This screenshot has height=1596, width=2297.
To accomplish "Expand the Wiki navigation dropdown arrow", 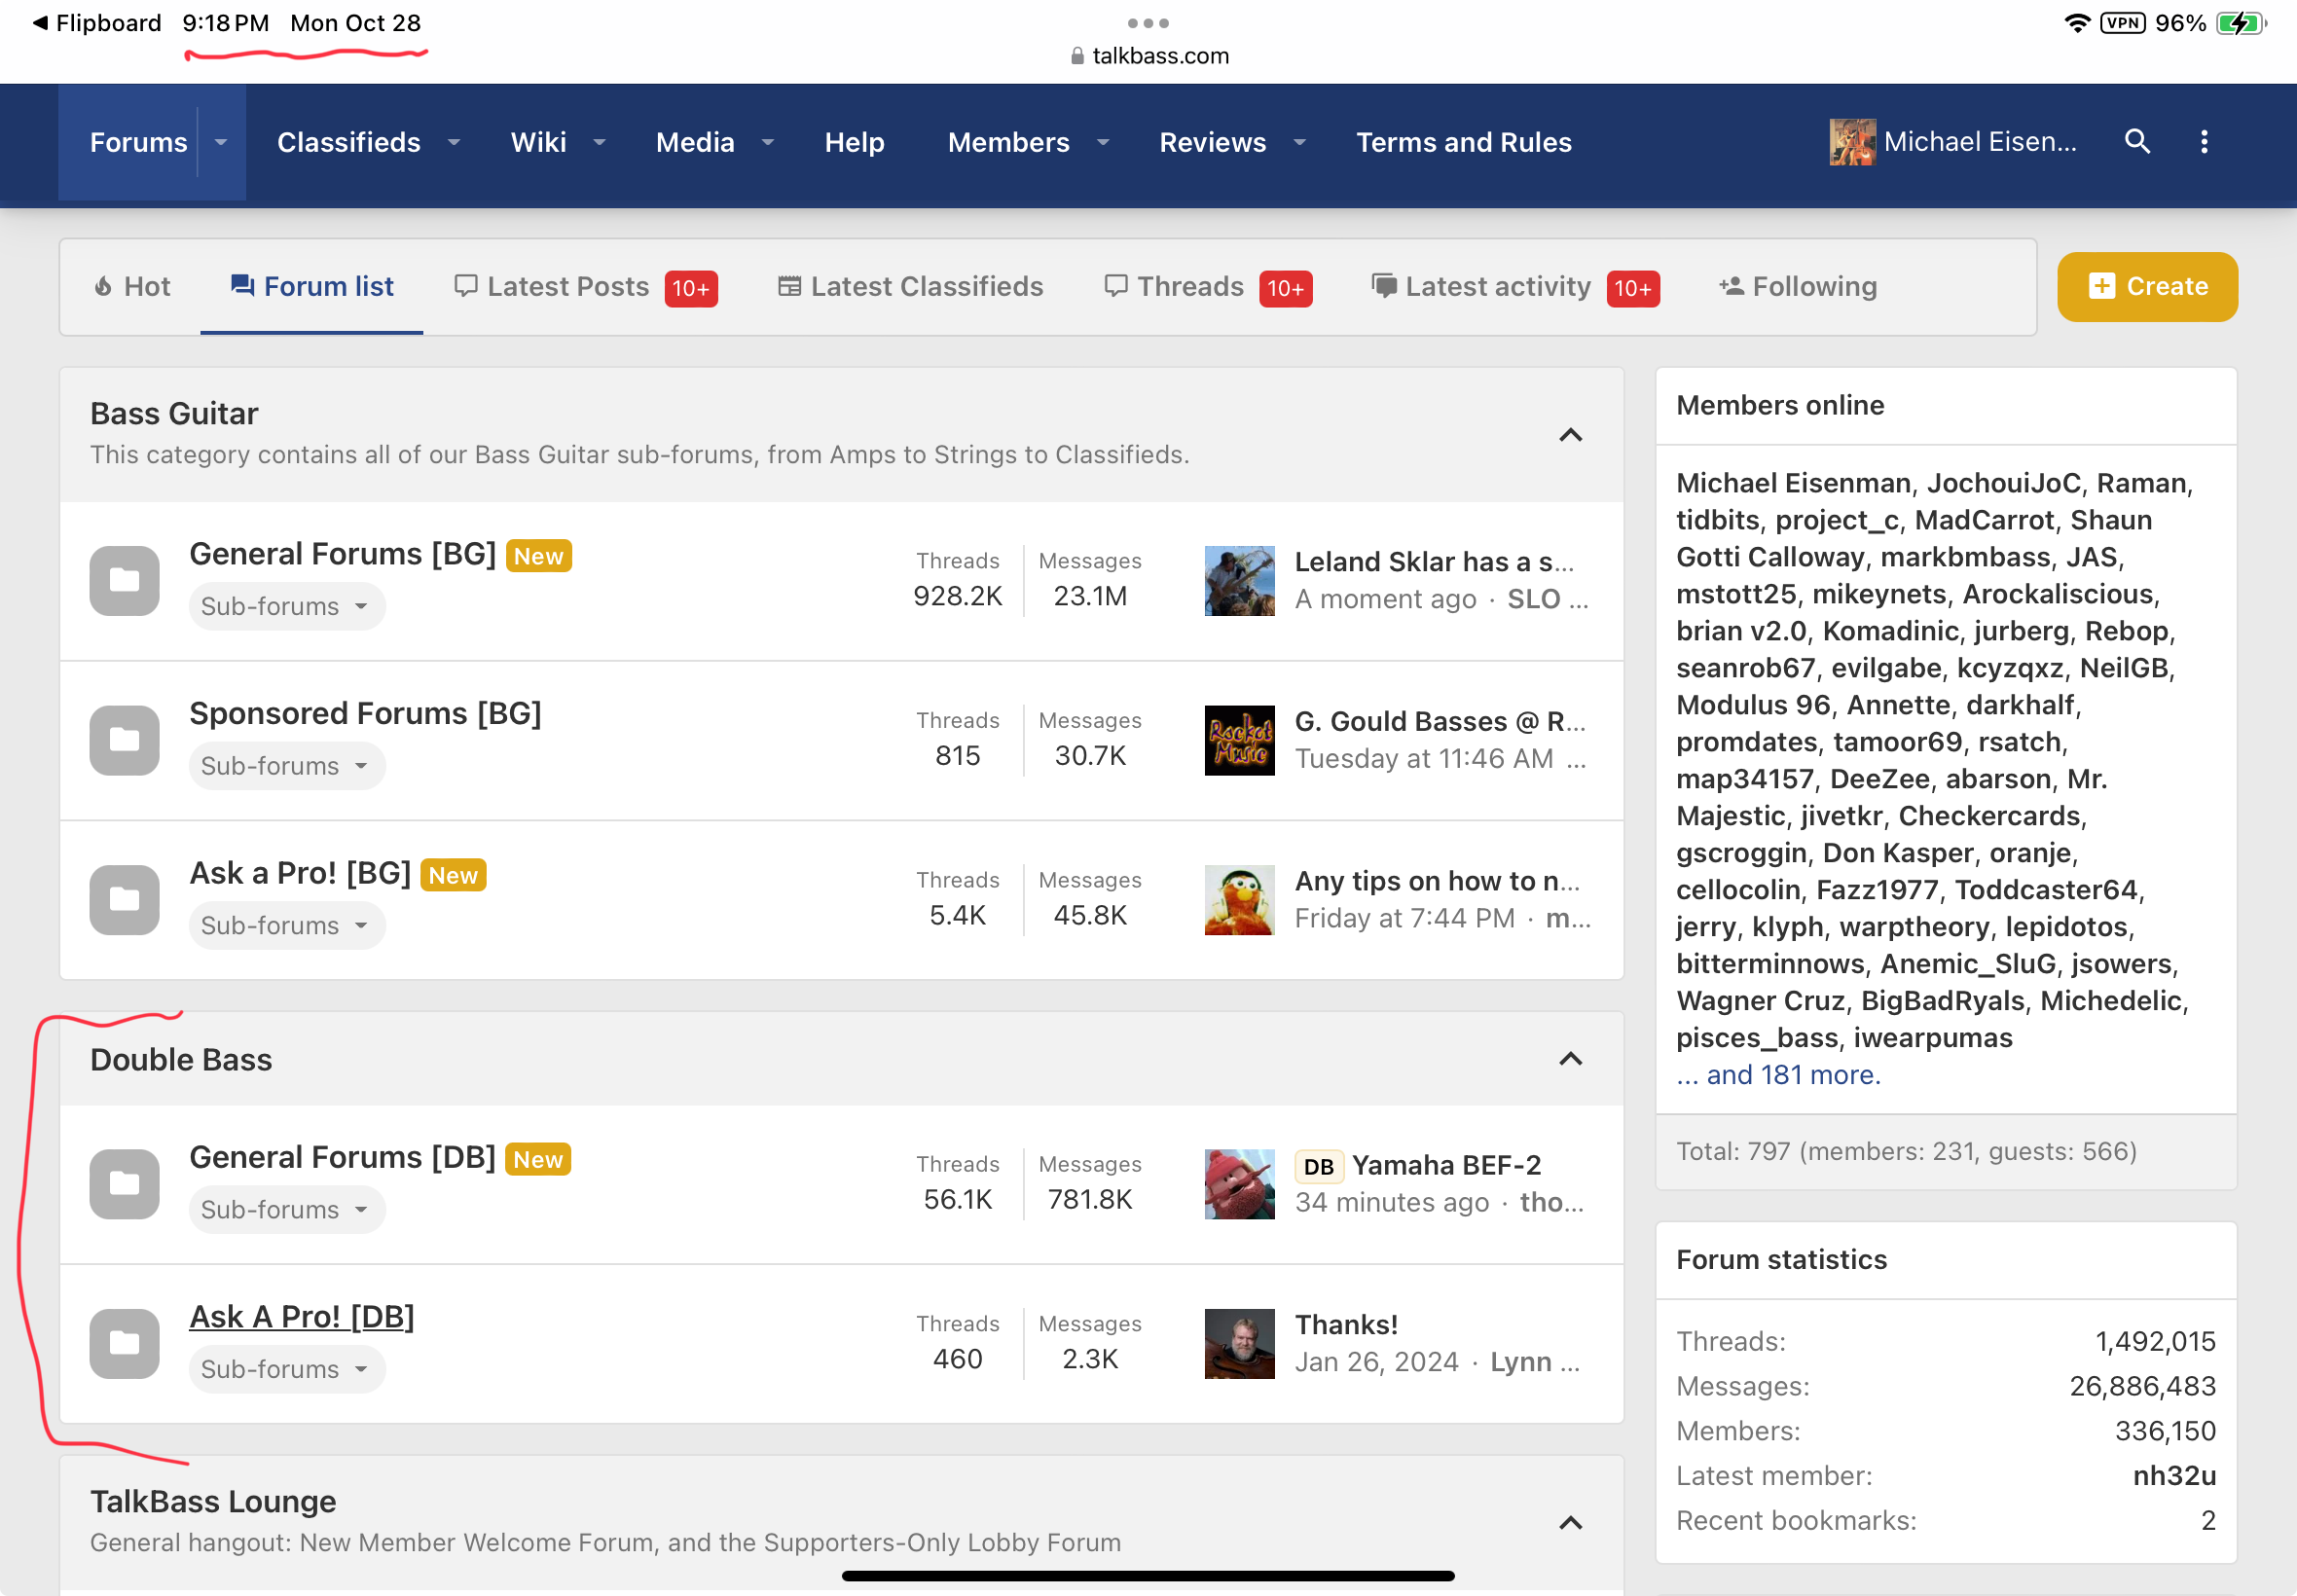I will pos(599,142).
